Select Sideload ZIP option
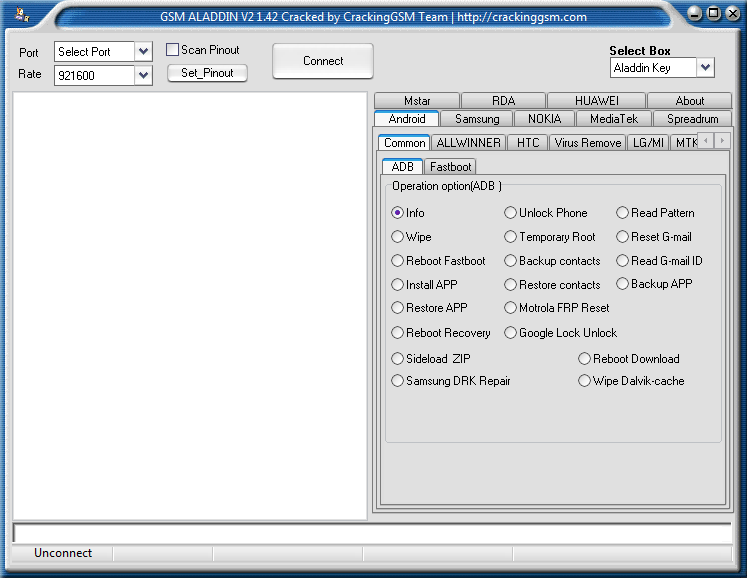Image resolution: width=747 pixels, height=578 pixels. point(431,358)
